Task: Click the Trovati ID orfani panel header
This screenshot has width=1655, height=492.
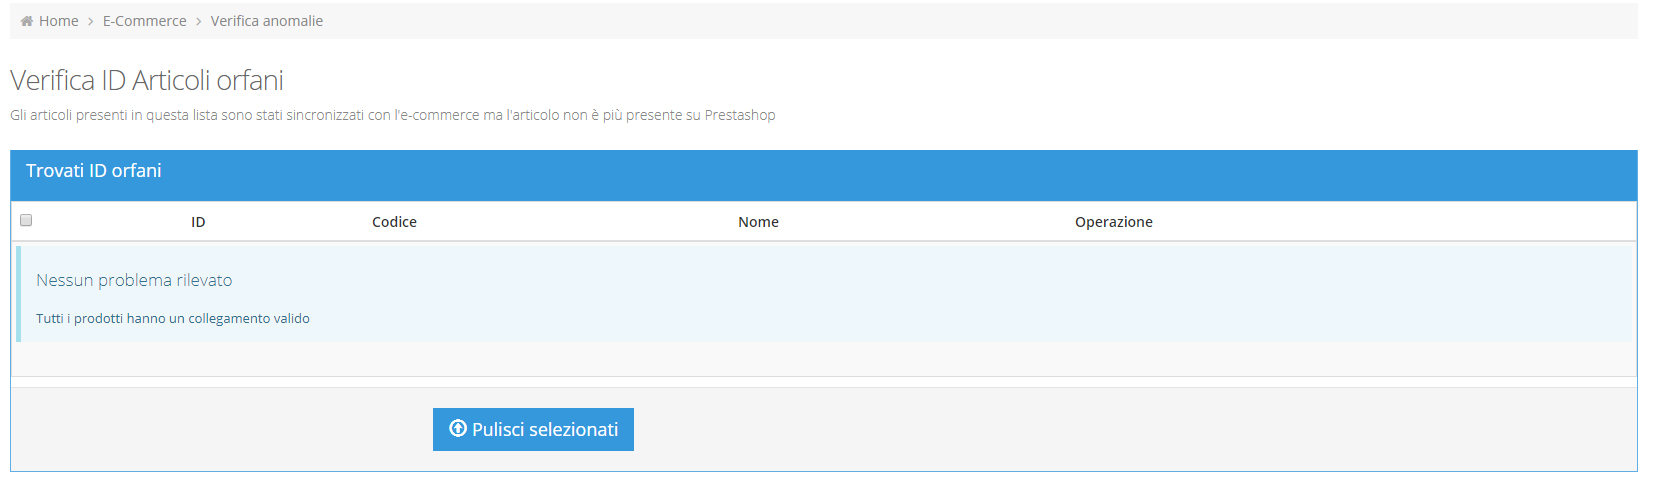Action: point(824,175)
